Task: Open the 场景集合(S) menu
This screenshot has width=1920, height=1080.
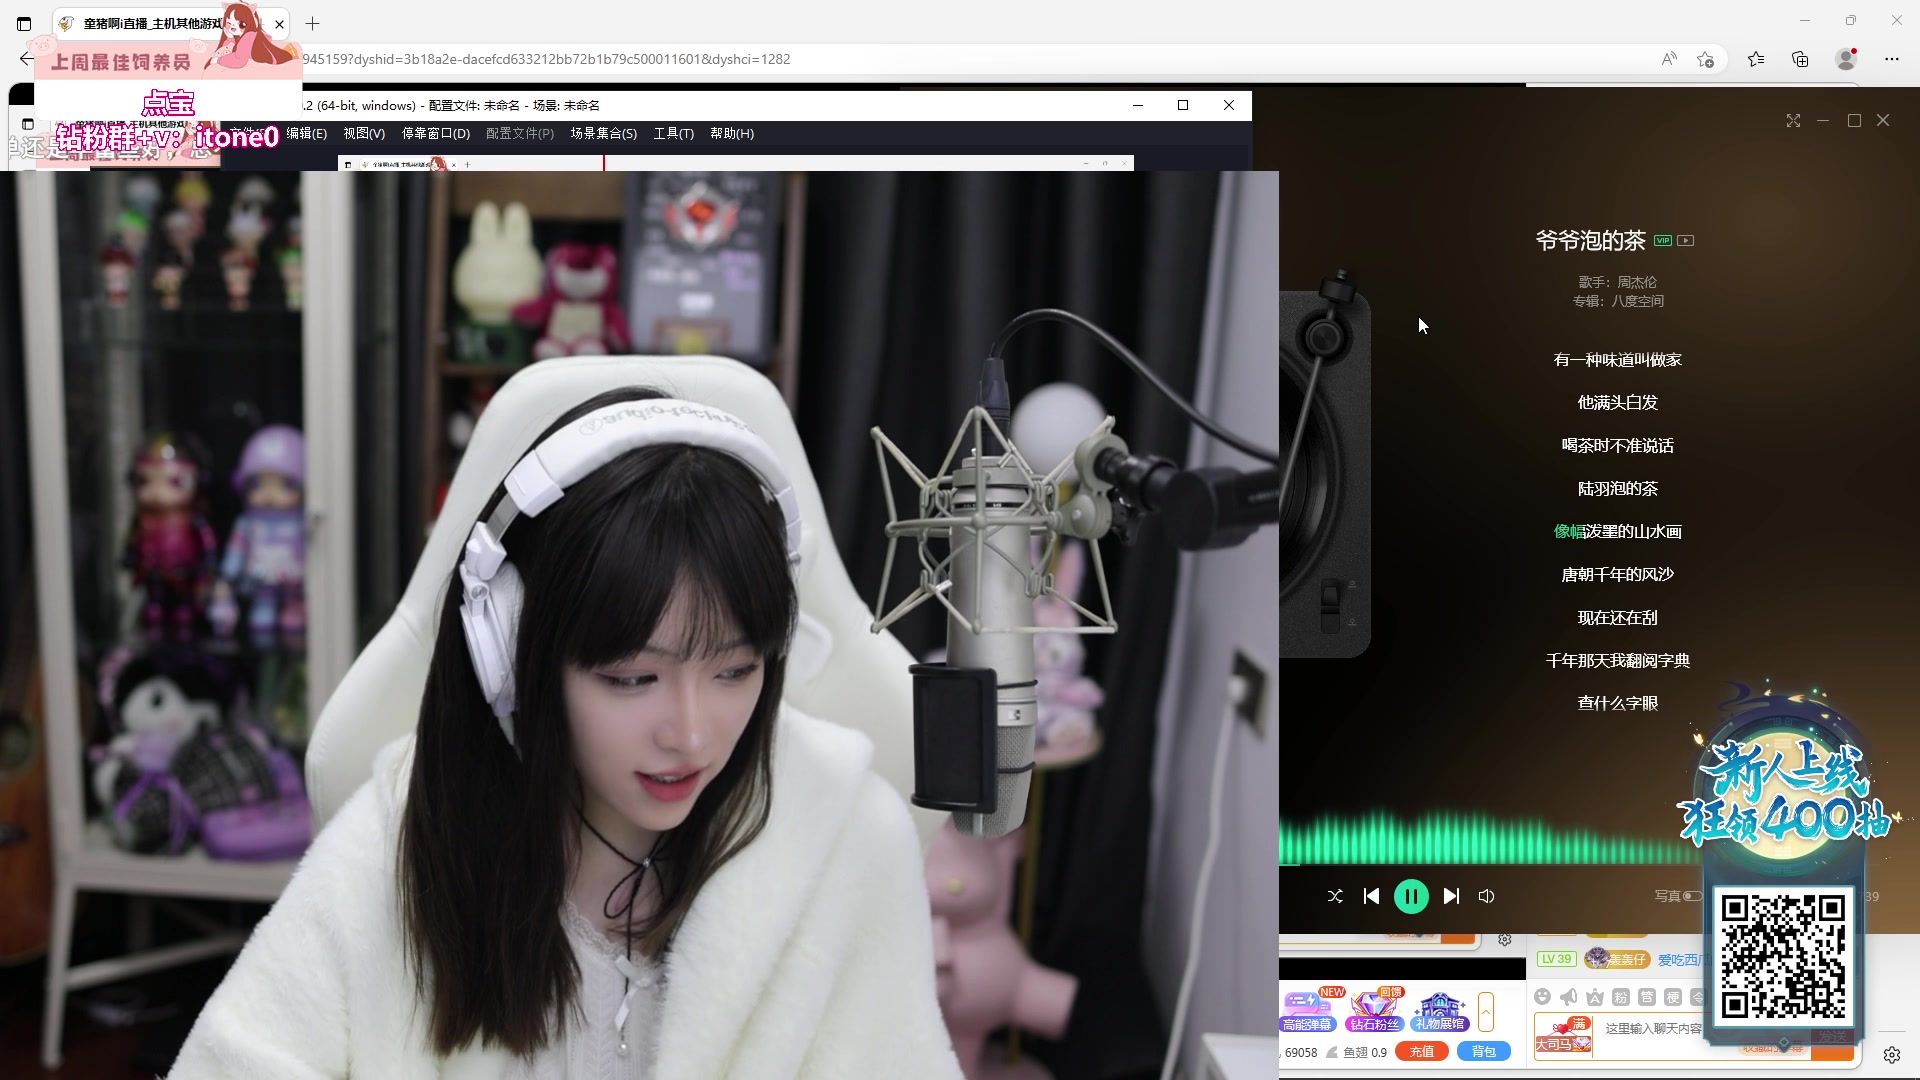Action: coord(603,133)
